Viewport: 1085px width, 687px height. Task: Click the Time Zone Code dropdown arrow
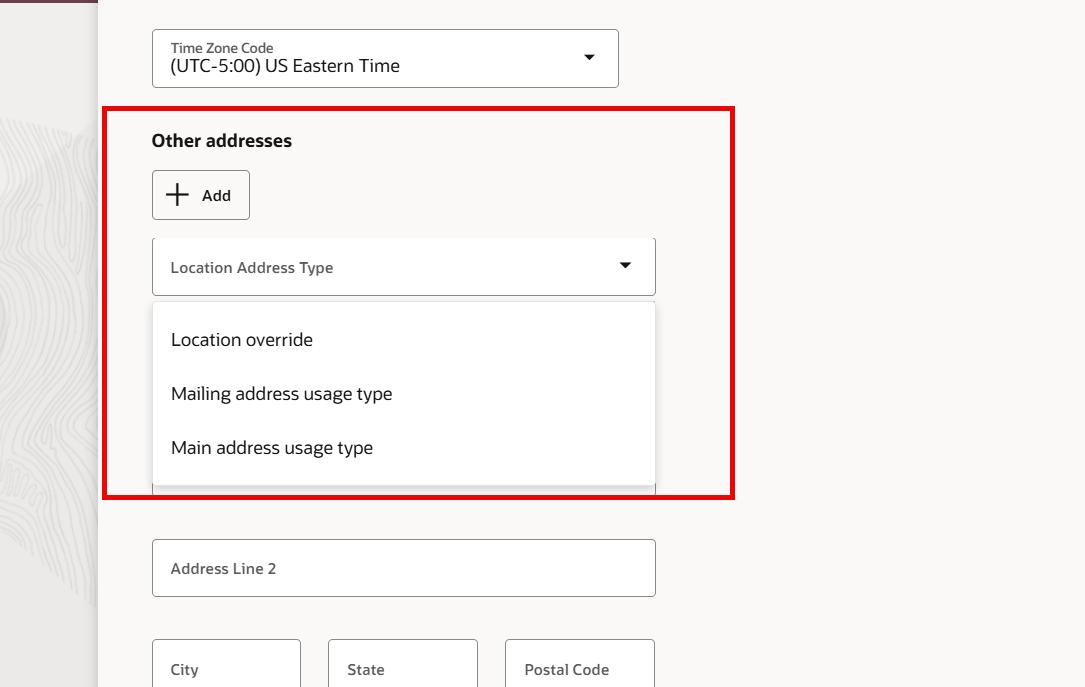pyautogui.click(x=589, y=57)
